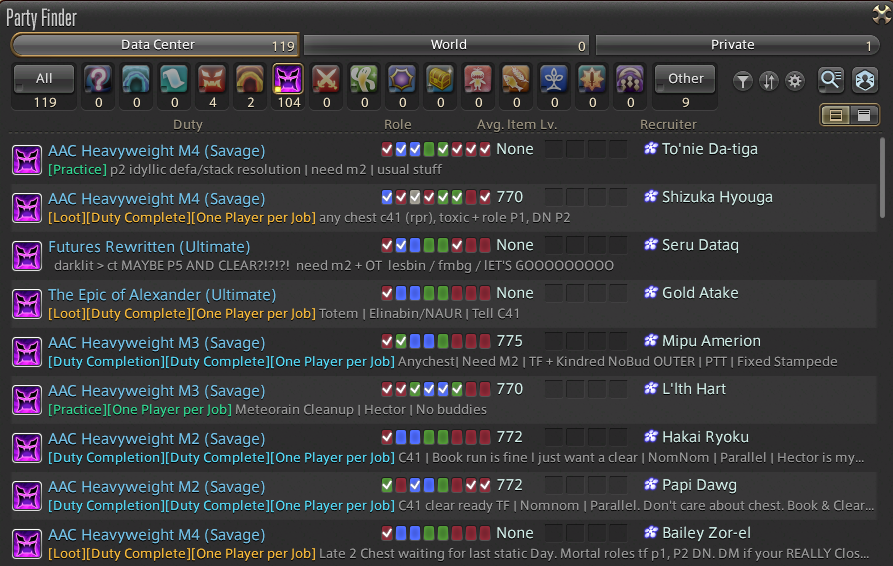Open Hakai Ryoku's AAC Heavyweight M2 listing
Screen dimensions: 893x566
443,448
